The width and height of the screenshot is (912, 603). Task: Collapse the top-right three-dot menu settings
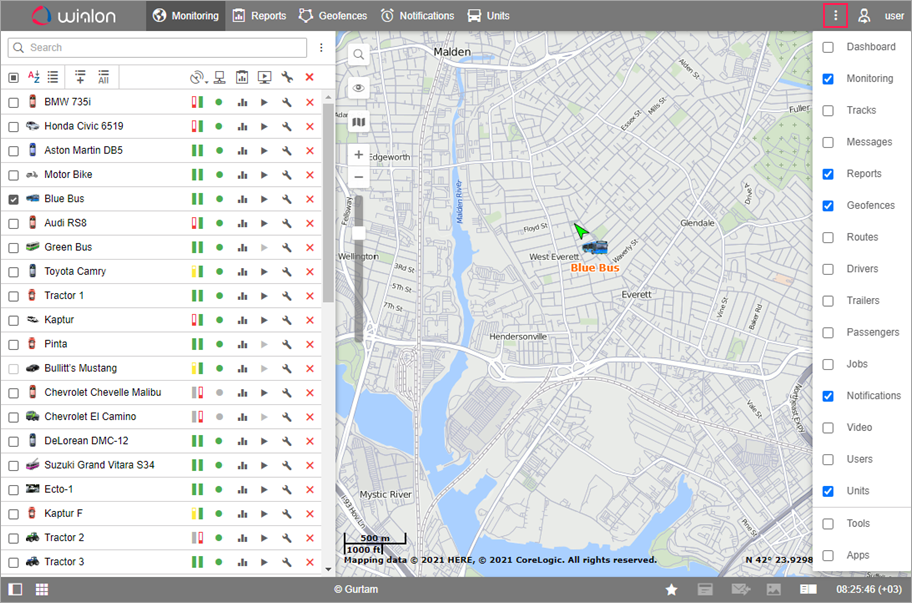(x=836, y=16)
